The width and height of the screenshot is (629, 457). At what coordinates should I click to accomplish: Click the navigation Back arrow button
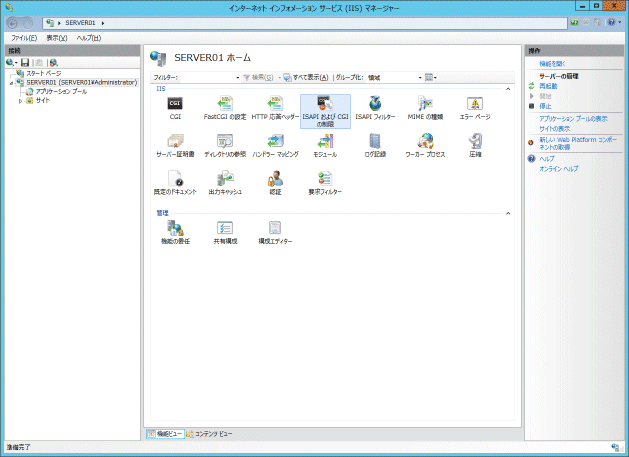click(x=12, y=24)
